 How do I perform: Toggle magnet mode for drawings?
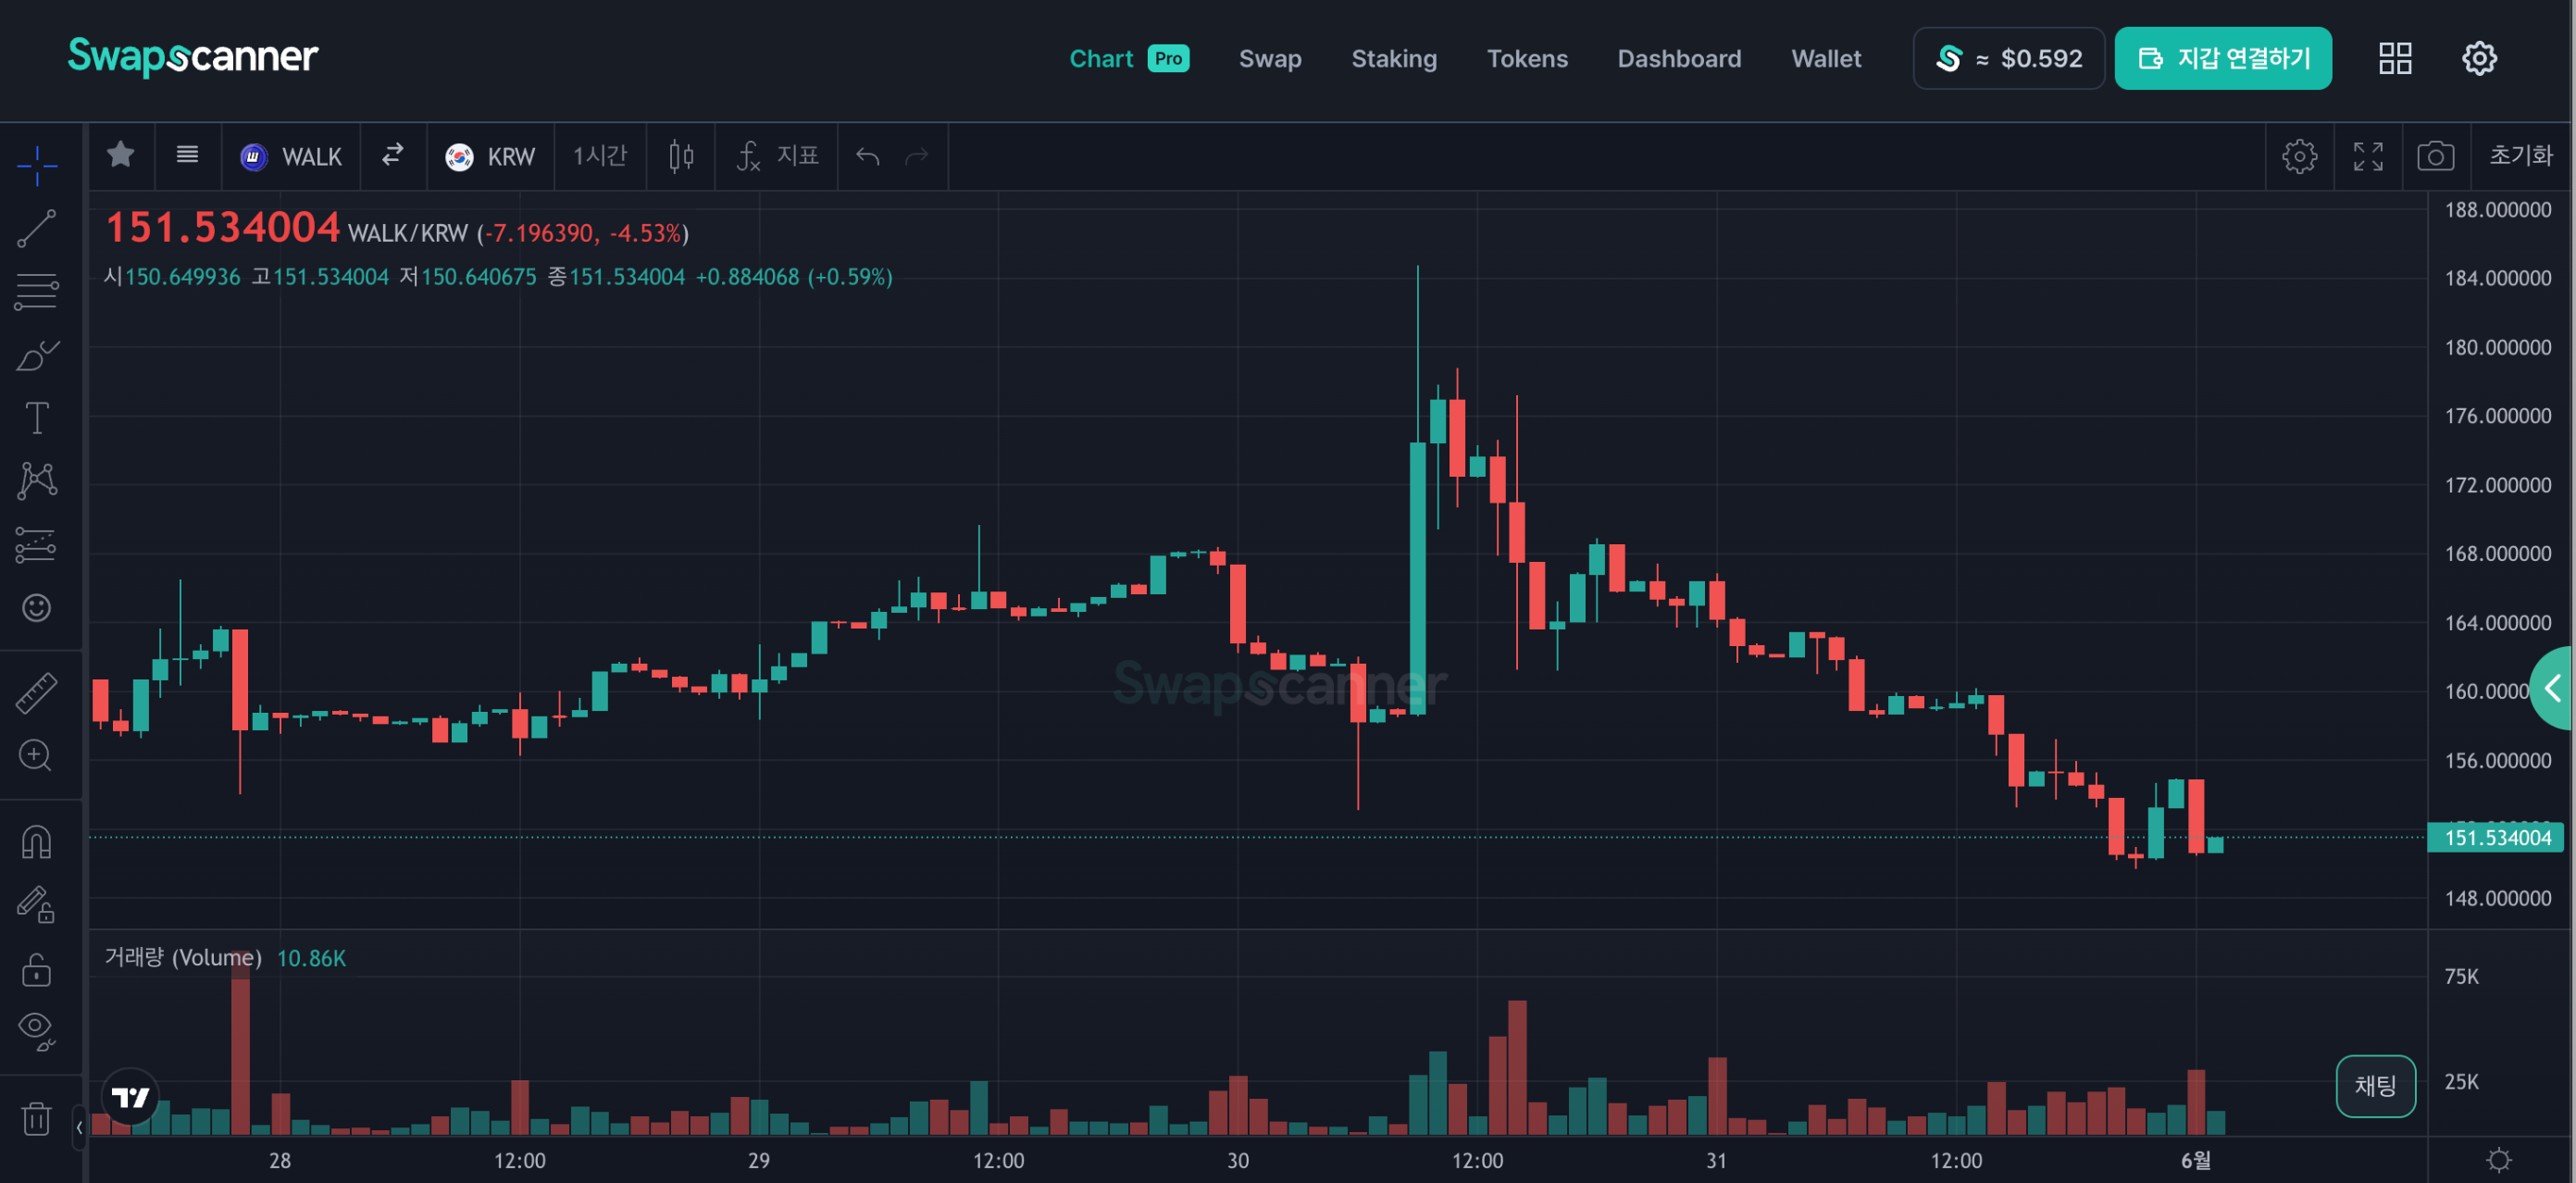(x=36, y=842)
